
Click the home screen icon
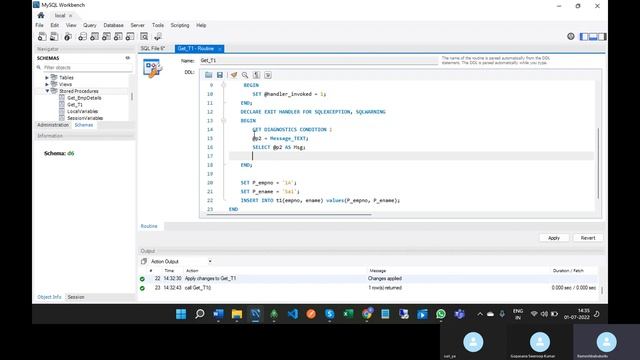coord(41,16)
